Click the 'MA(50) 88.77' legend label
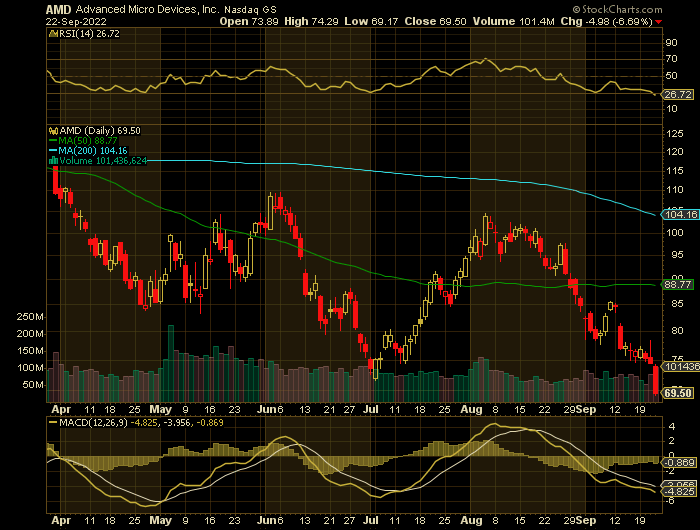This screenshot has height=530, width=700. pos(88,141)
